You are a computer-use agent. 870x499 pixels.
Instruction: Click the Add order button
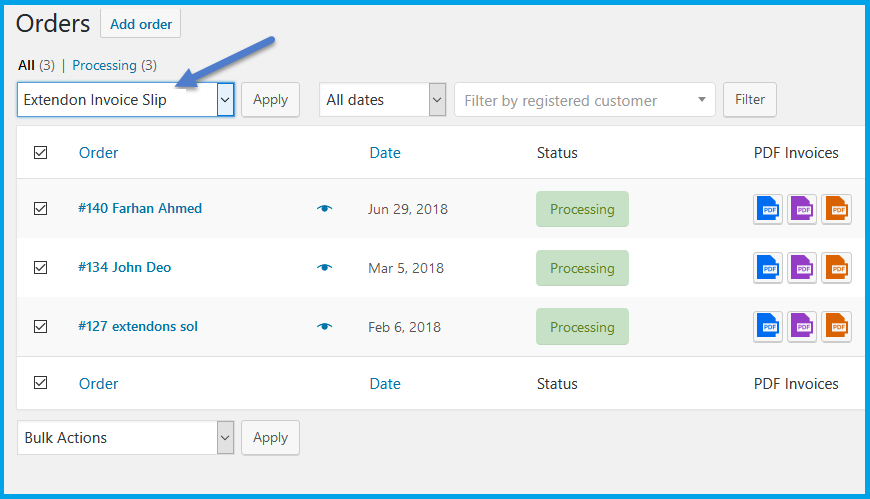140,24
